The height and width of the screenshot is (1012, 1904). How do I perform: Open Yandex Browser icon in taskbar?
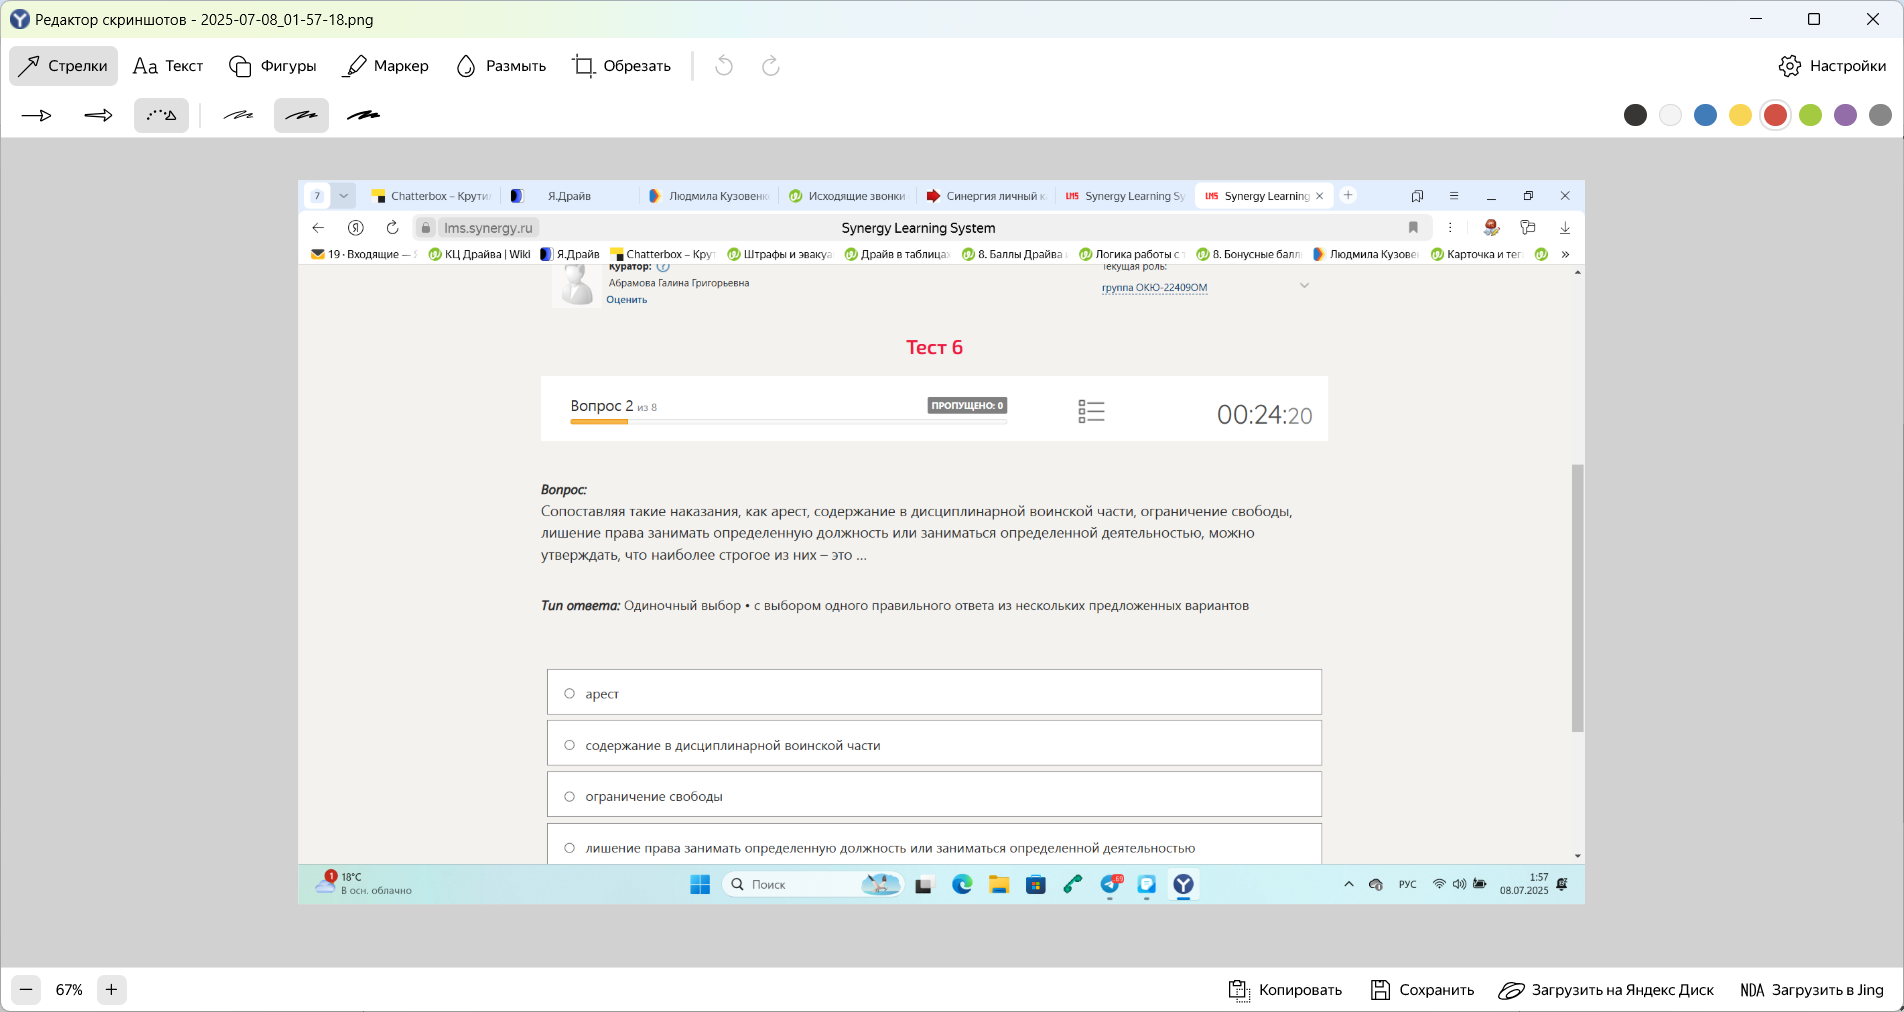point(1183,884)
